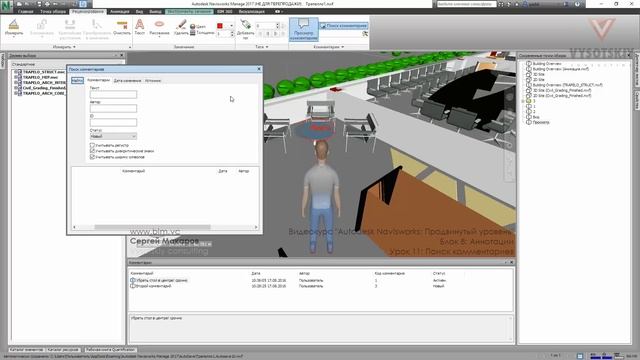Open the View (Вид) ribbon tab

tap(139, 11)
